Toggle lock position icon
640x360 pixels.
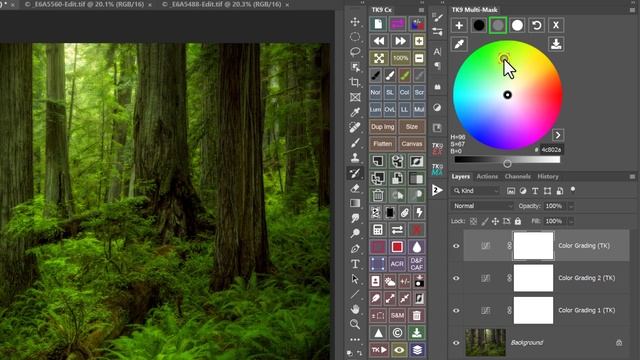click(495, 221)
